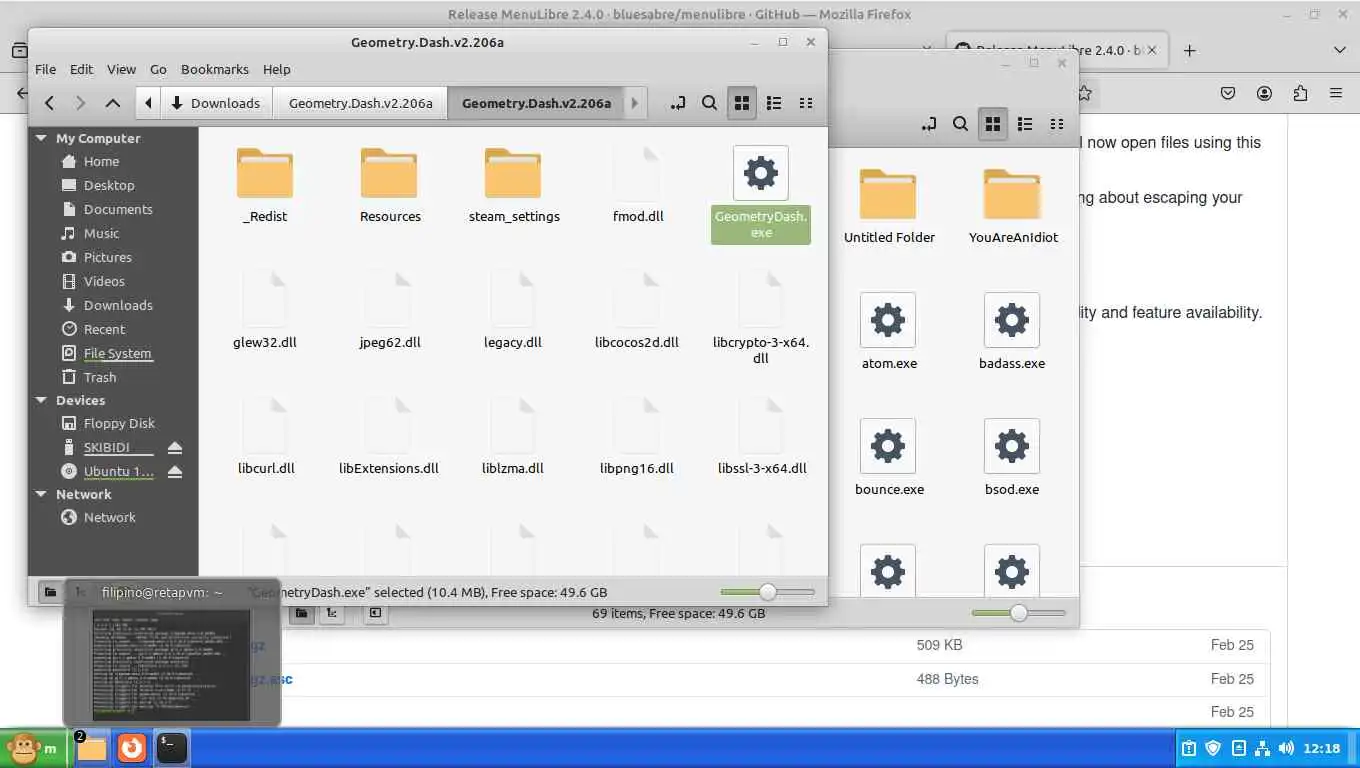This screenshot has width=1360, height=768.
Task: Open the volume tray icon
Action: tap(1285, 748)
